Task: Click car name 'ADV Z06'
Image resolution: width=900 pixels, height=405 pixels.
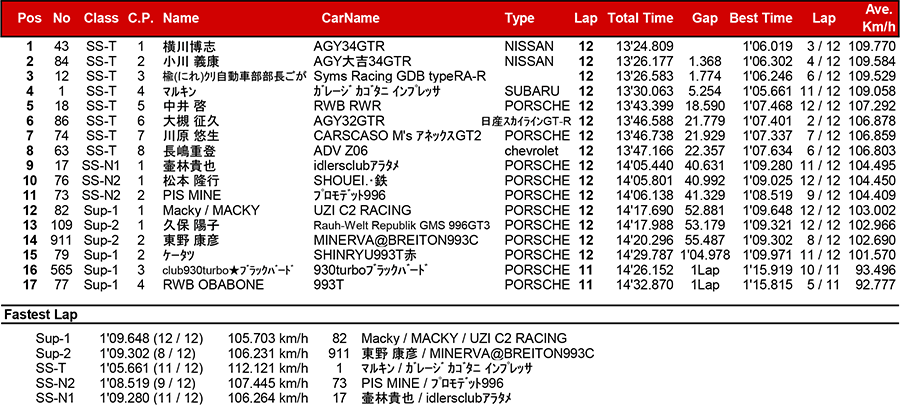Action: click(342, 151)
